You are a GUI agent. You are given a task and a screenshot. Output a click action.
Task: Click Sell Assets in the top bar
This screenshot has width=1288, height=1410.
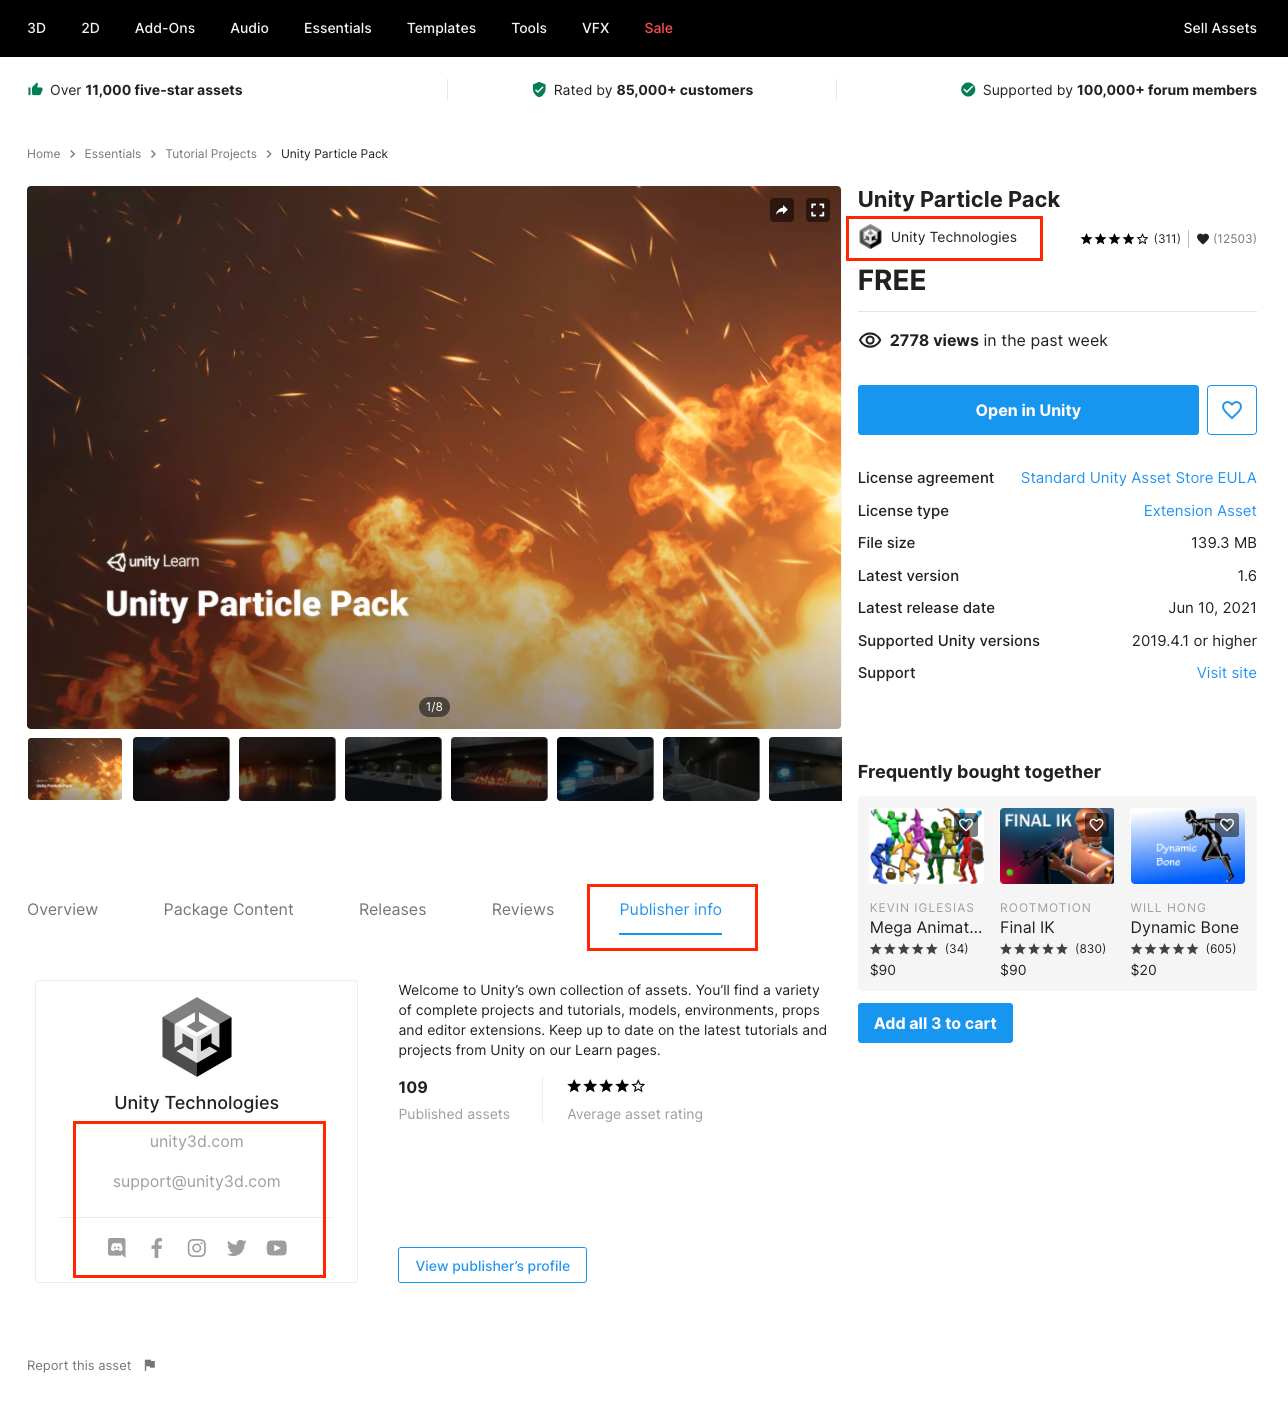click(x=1220, y=28)
